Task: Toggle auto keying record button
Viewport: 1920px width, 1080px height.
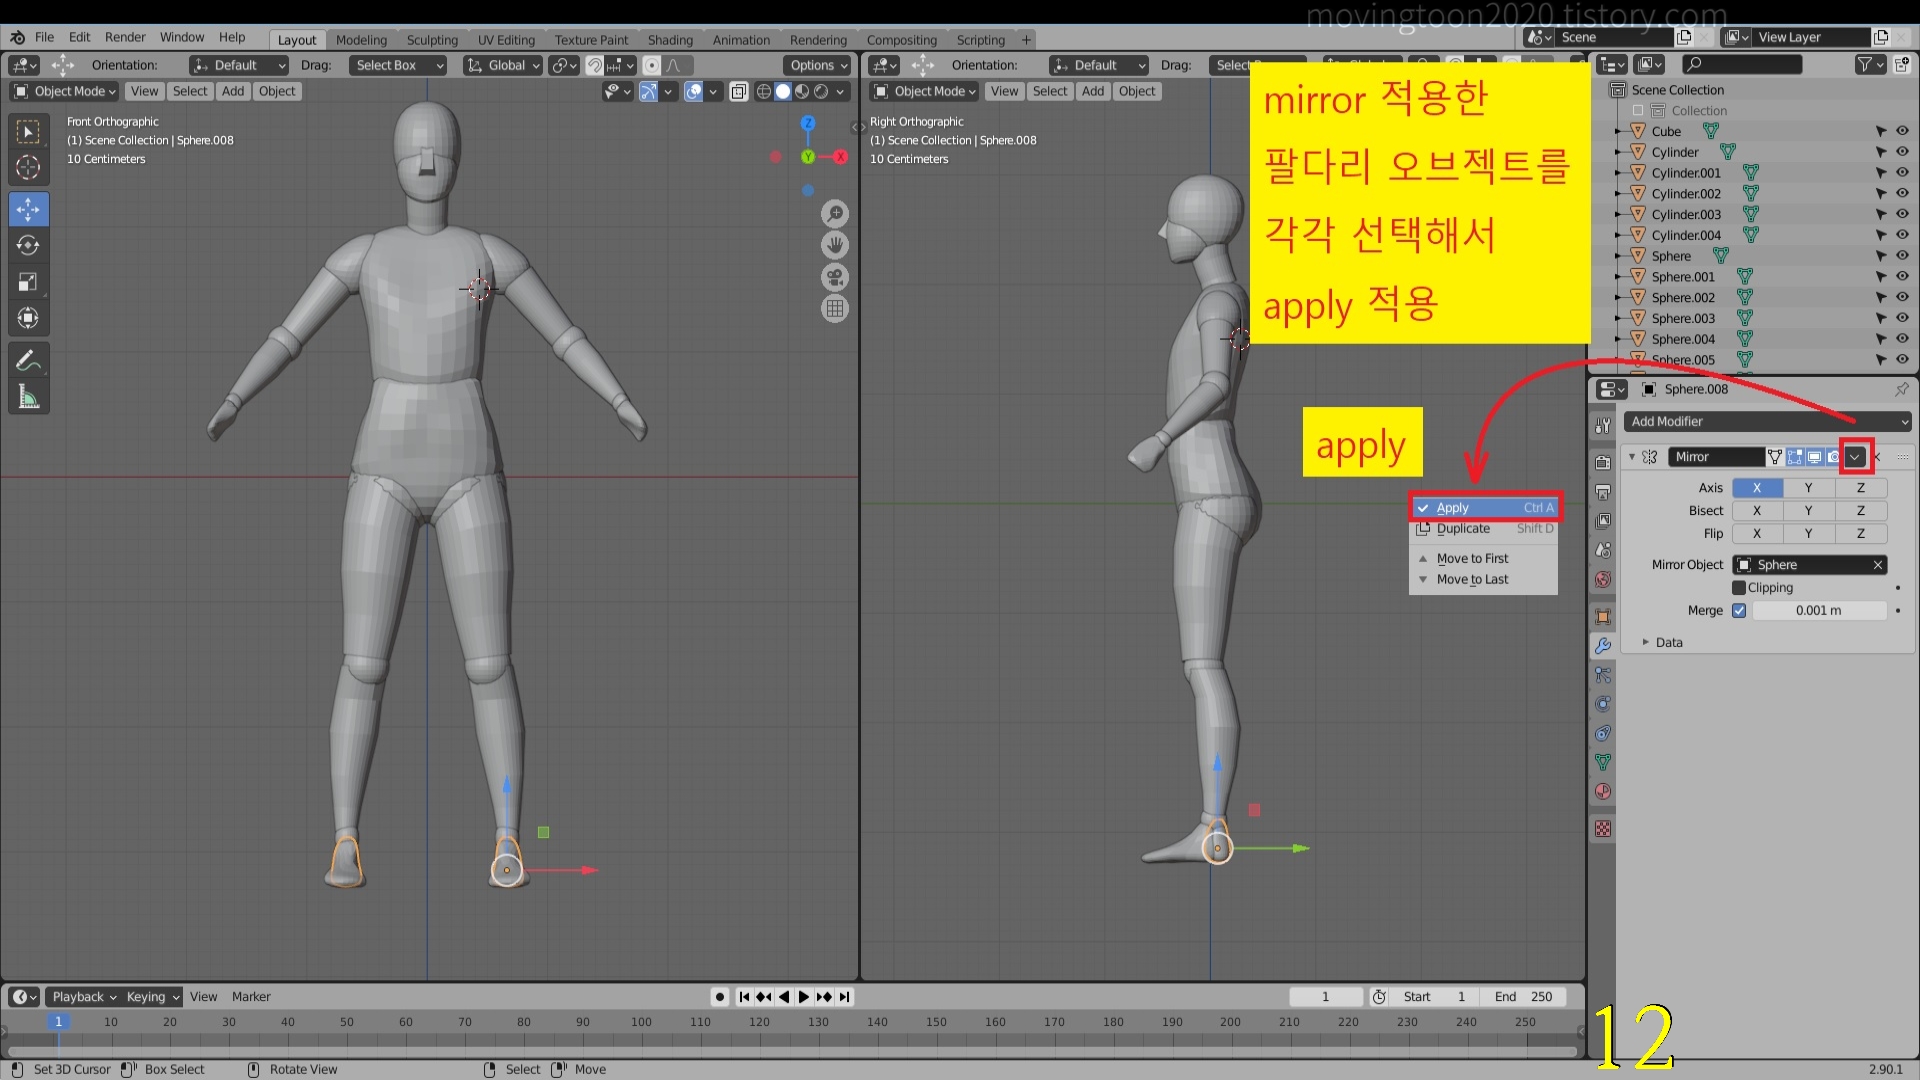Action: click(x=719, y=997)
